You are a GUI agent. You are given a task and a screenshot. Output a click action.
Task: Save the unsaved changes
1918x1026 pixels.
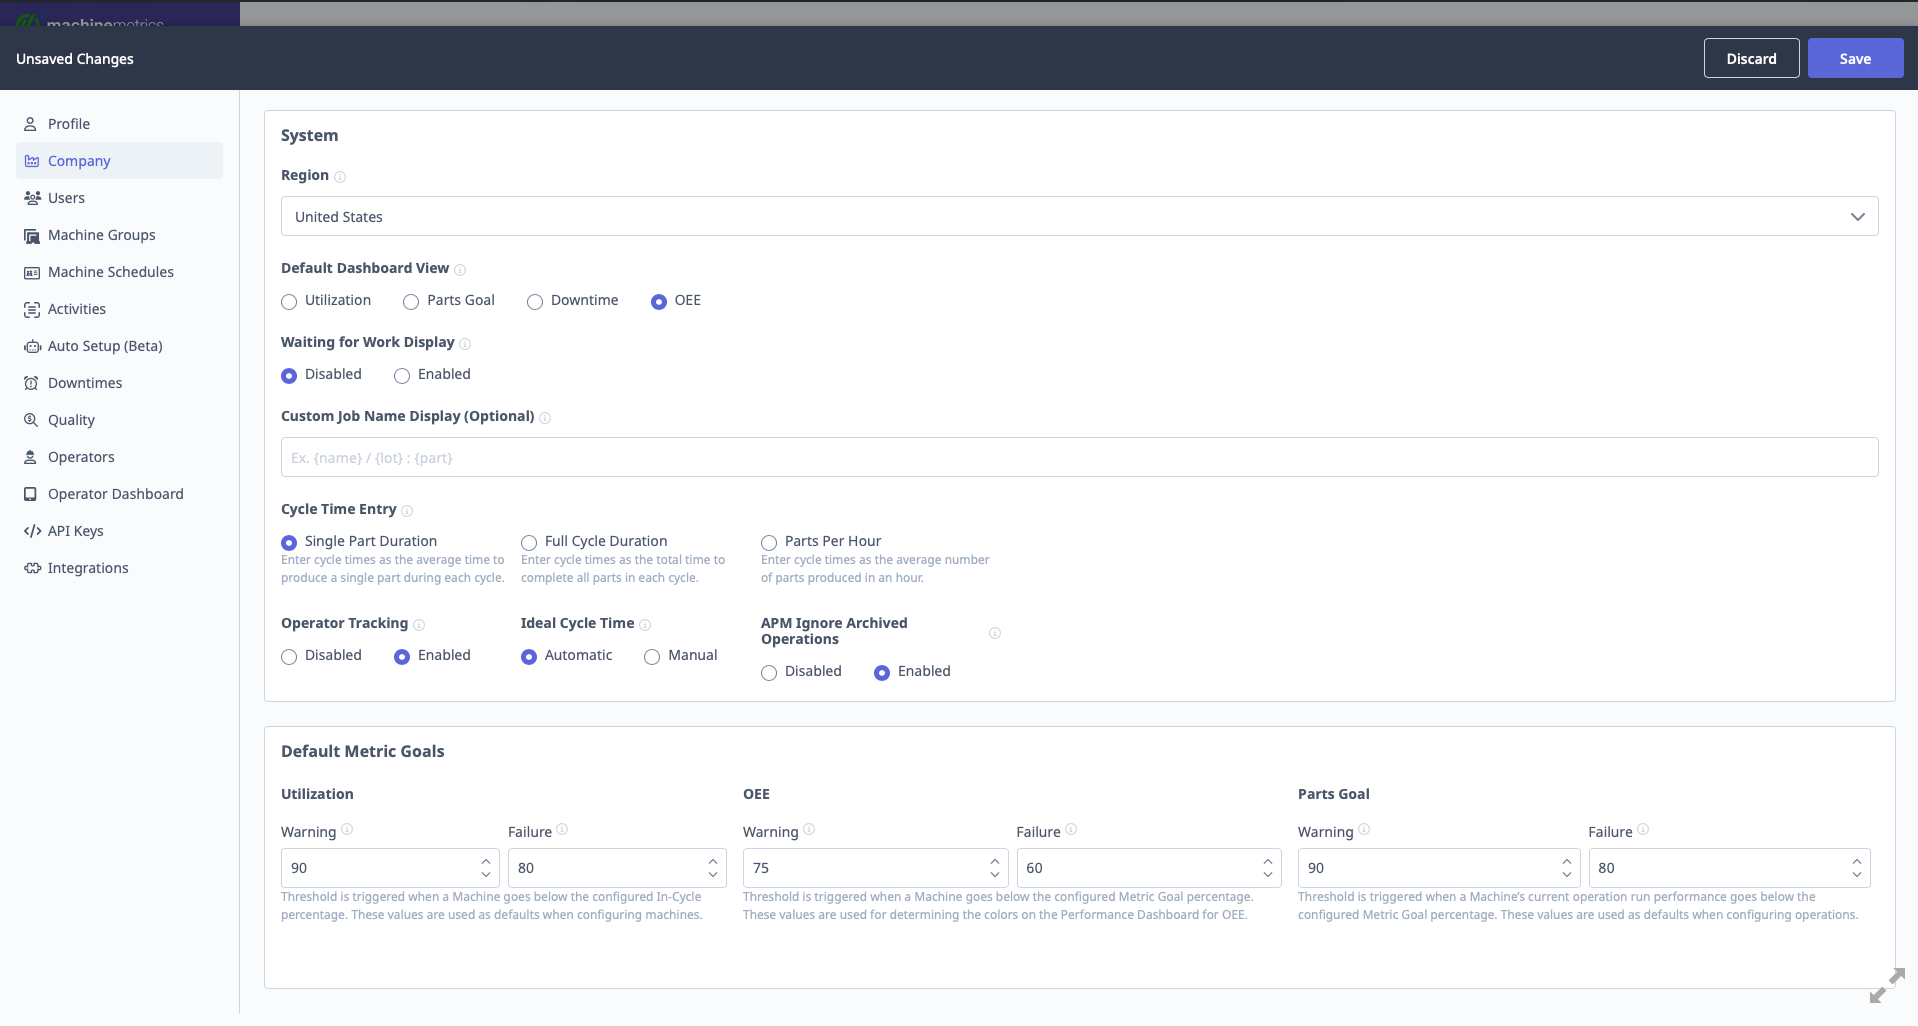[1855, 58]
